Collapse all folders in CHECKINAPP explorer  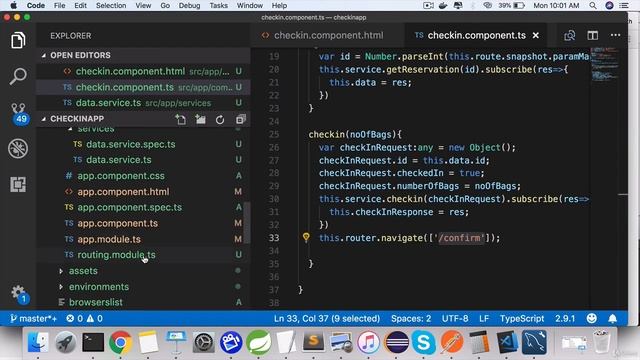[240, 120]
